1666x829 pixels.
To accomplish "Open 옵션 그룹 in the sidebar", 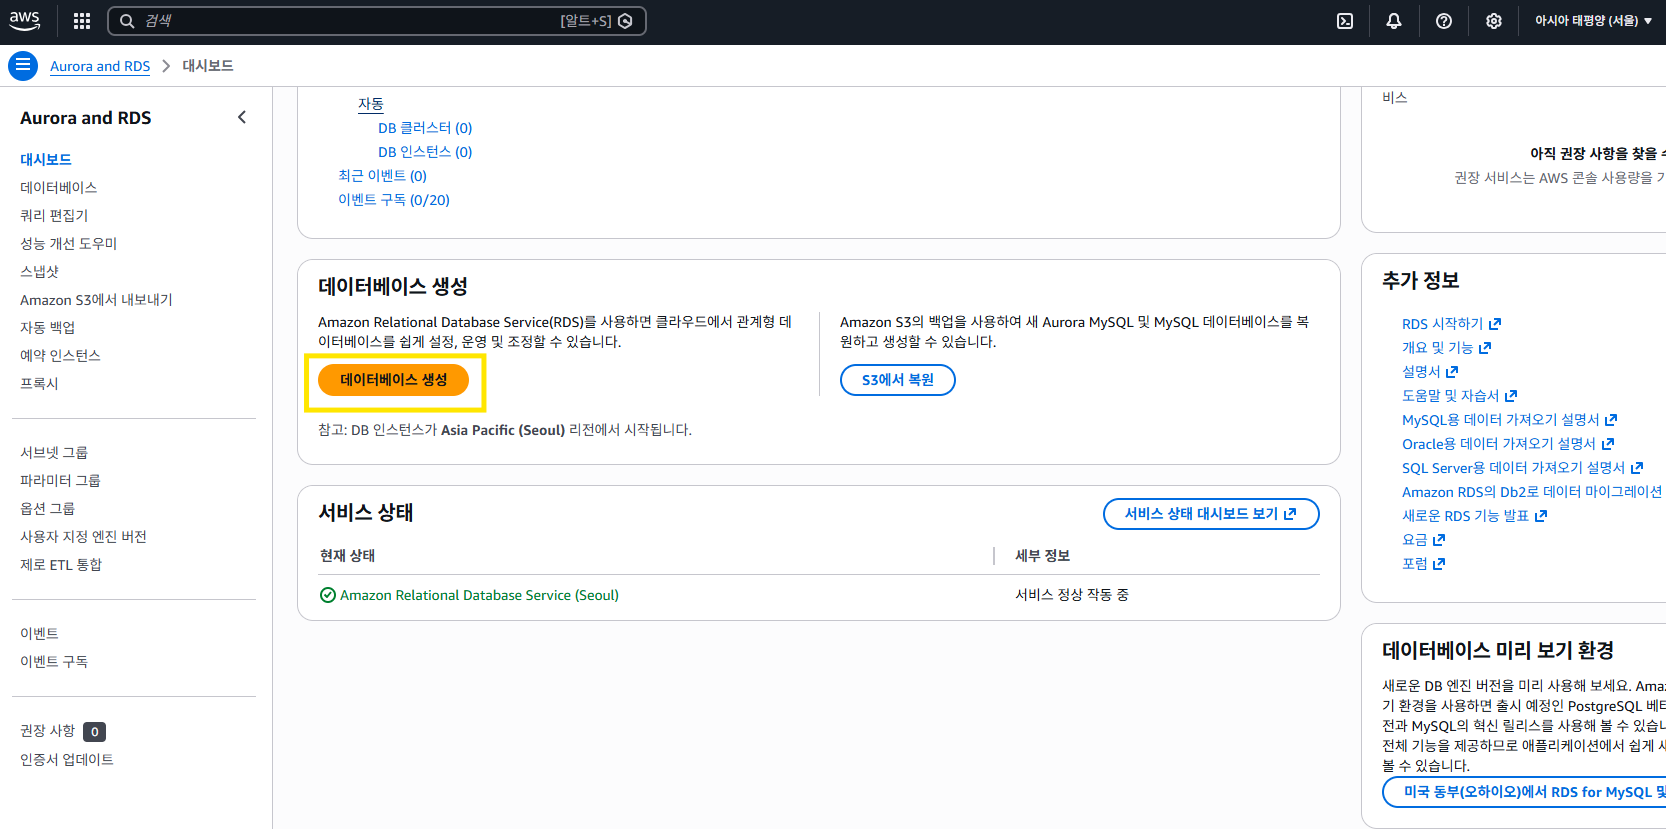I will 47,508.
